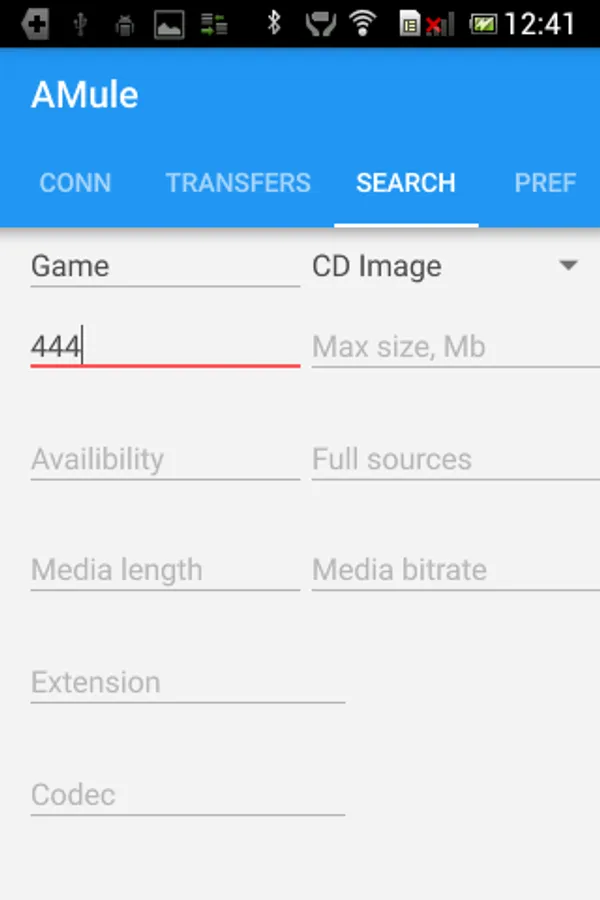Tap the Bluetooth status bar icon
Viewport: 600px width, 900px height.
(274, 24)
